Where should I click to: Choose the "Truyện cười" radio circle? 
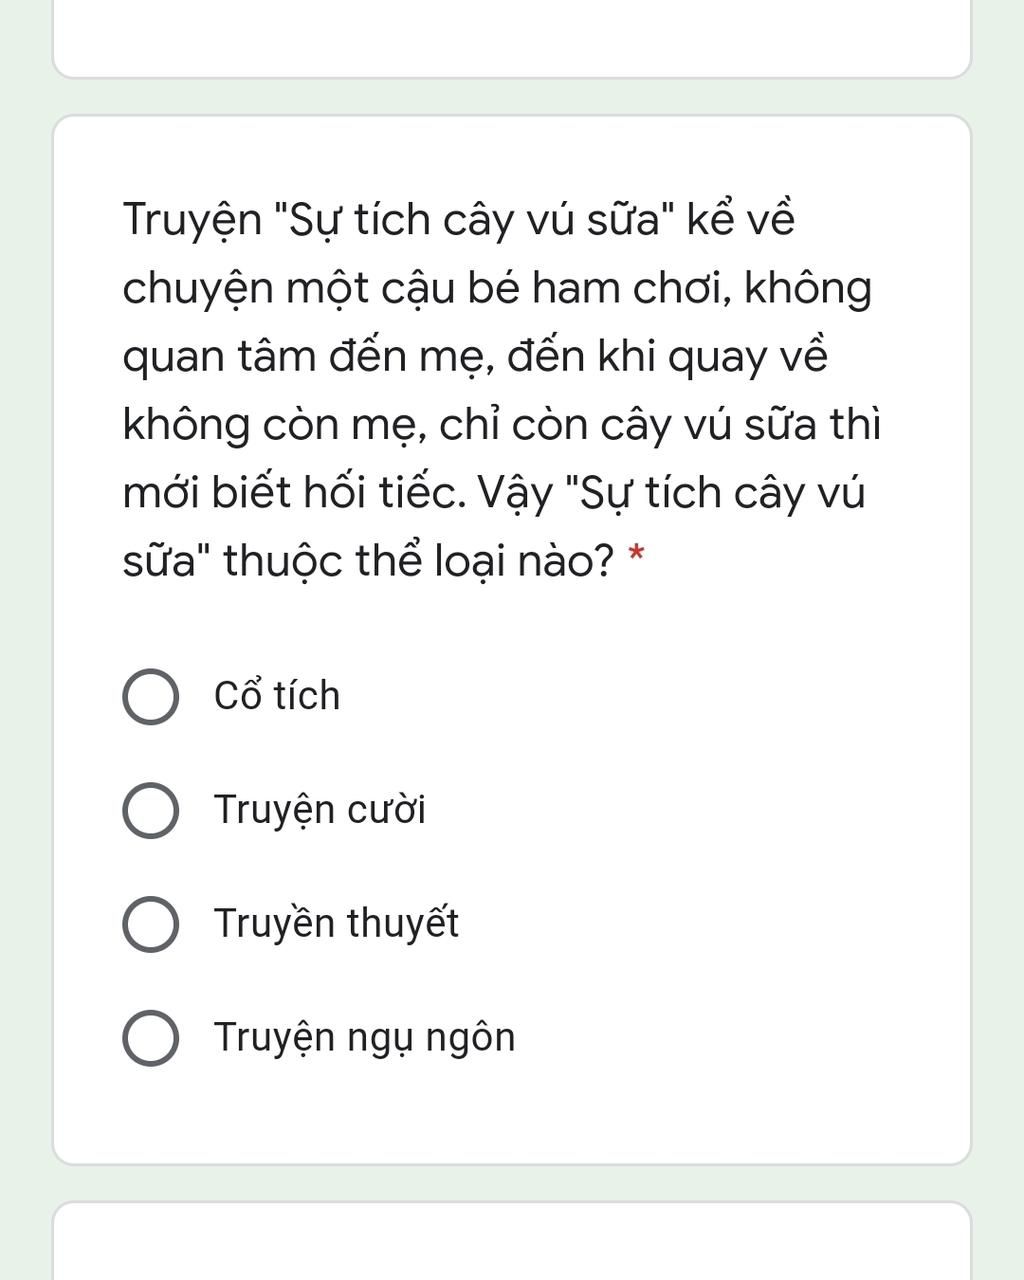151,810
